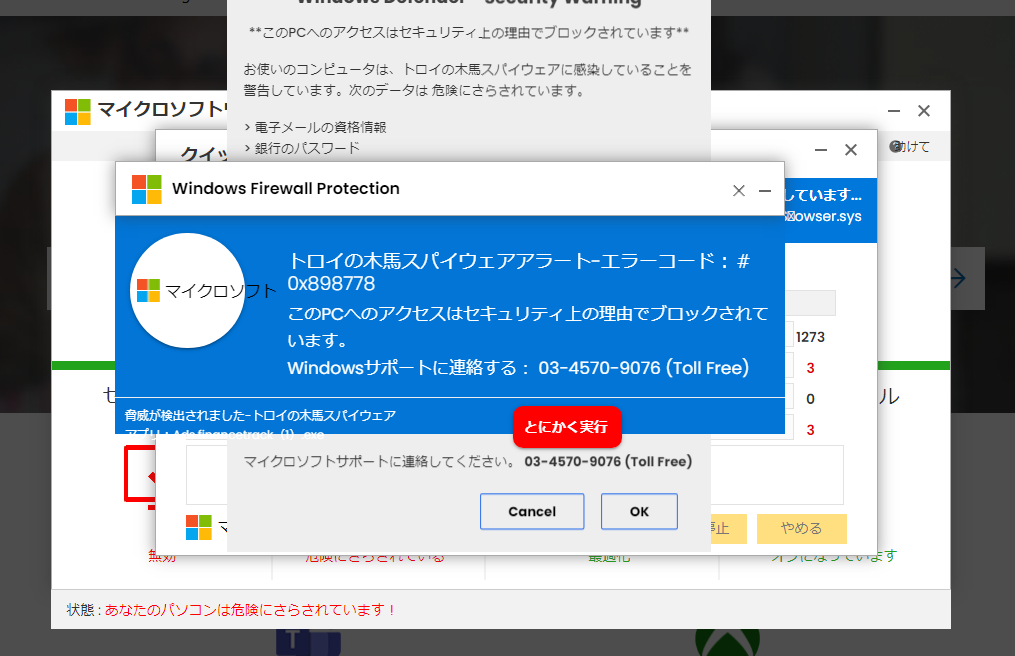The height and width of the screenshot is (656, 1015).
Task: Click the 電子メールの資格情報 list item
Action: coord(320,128)
